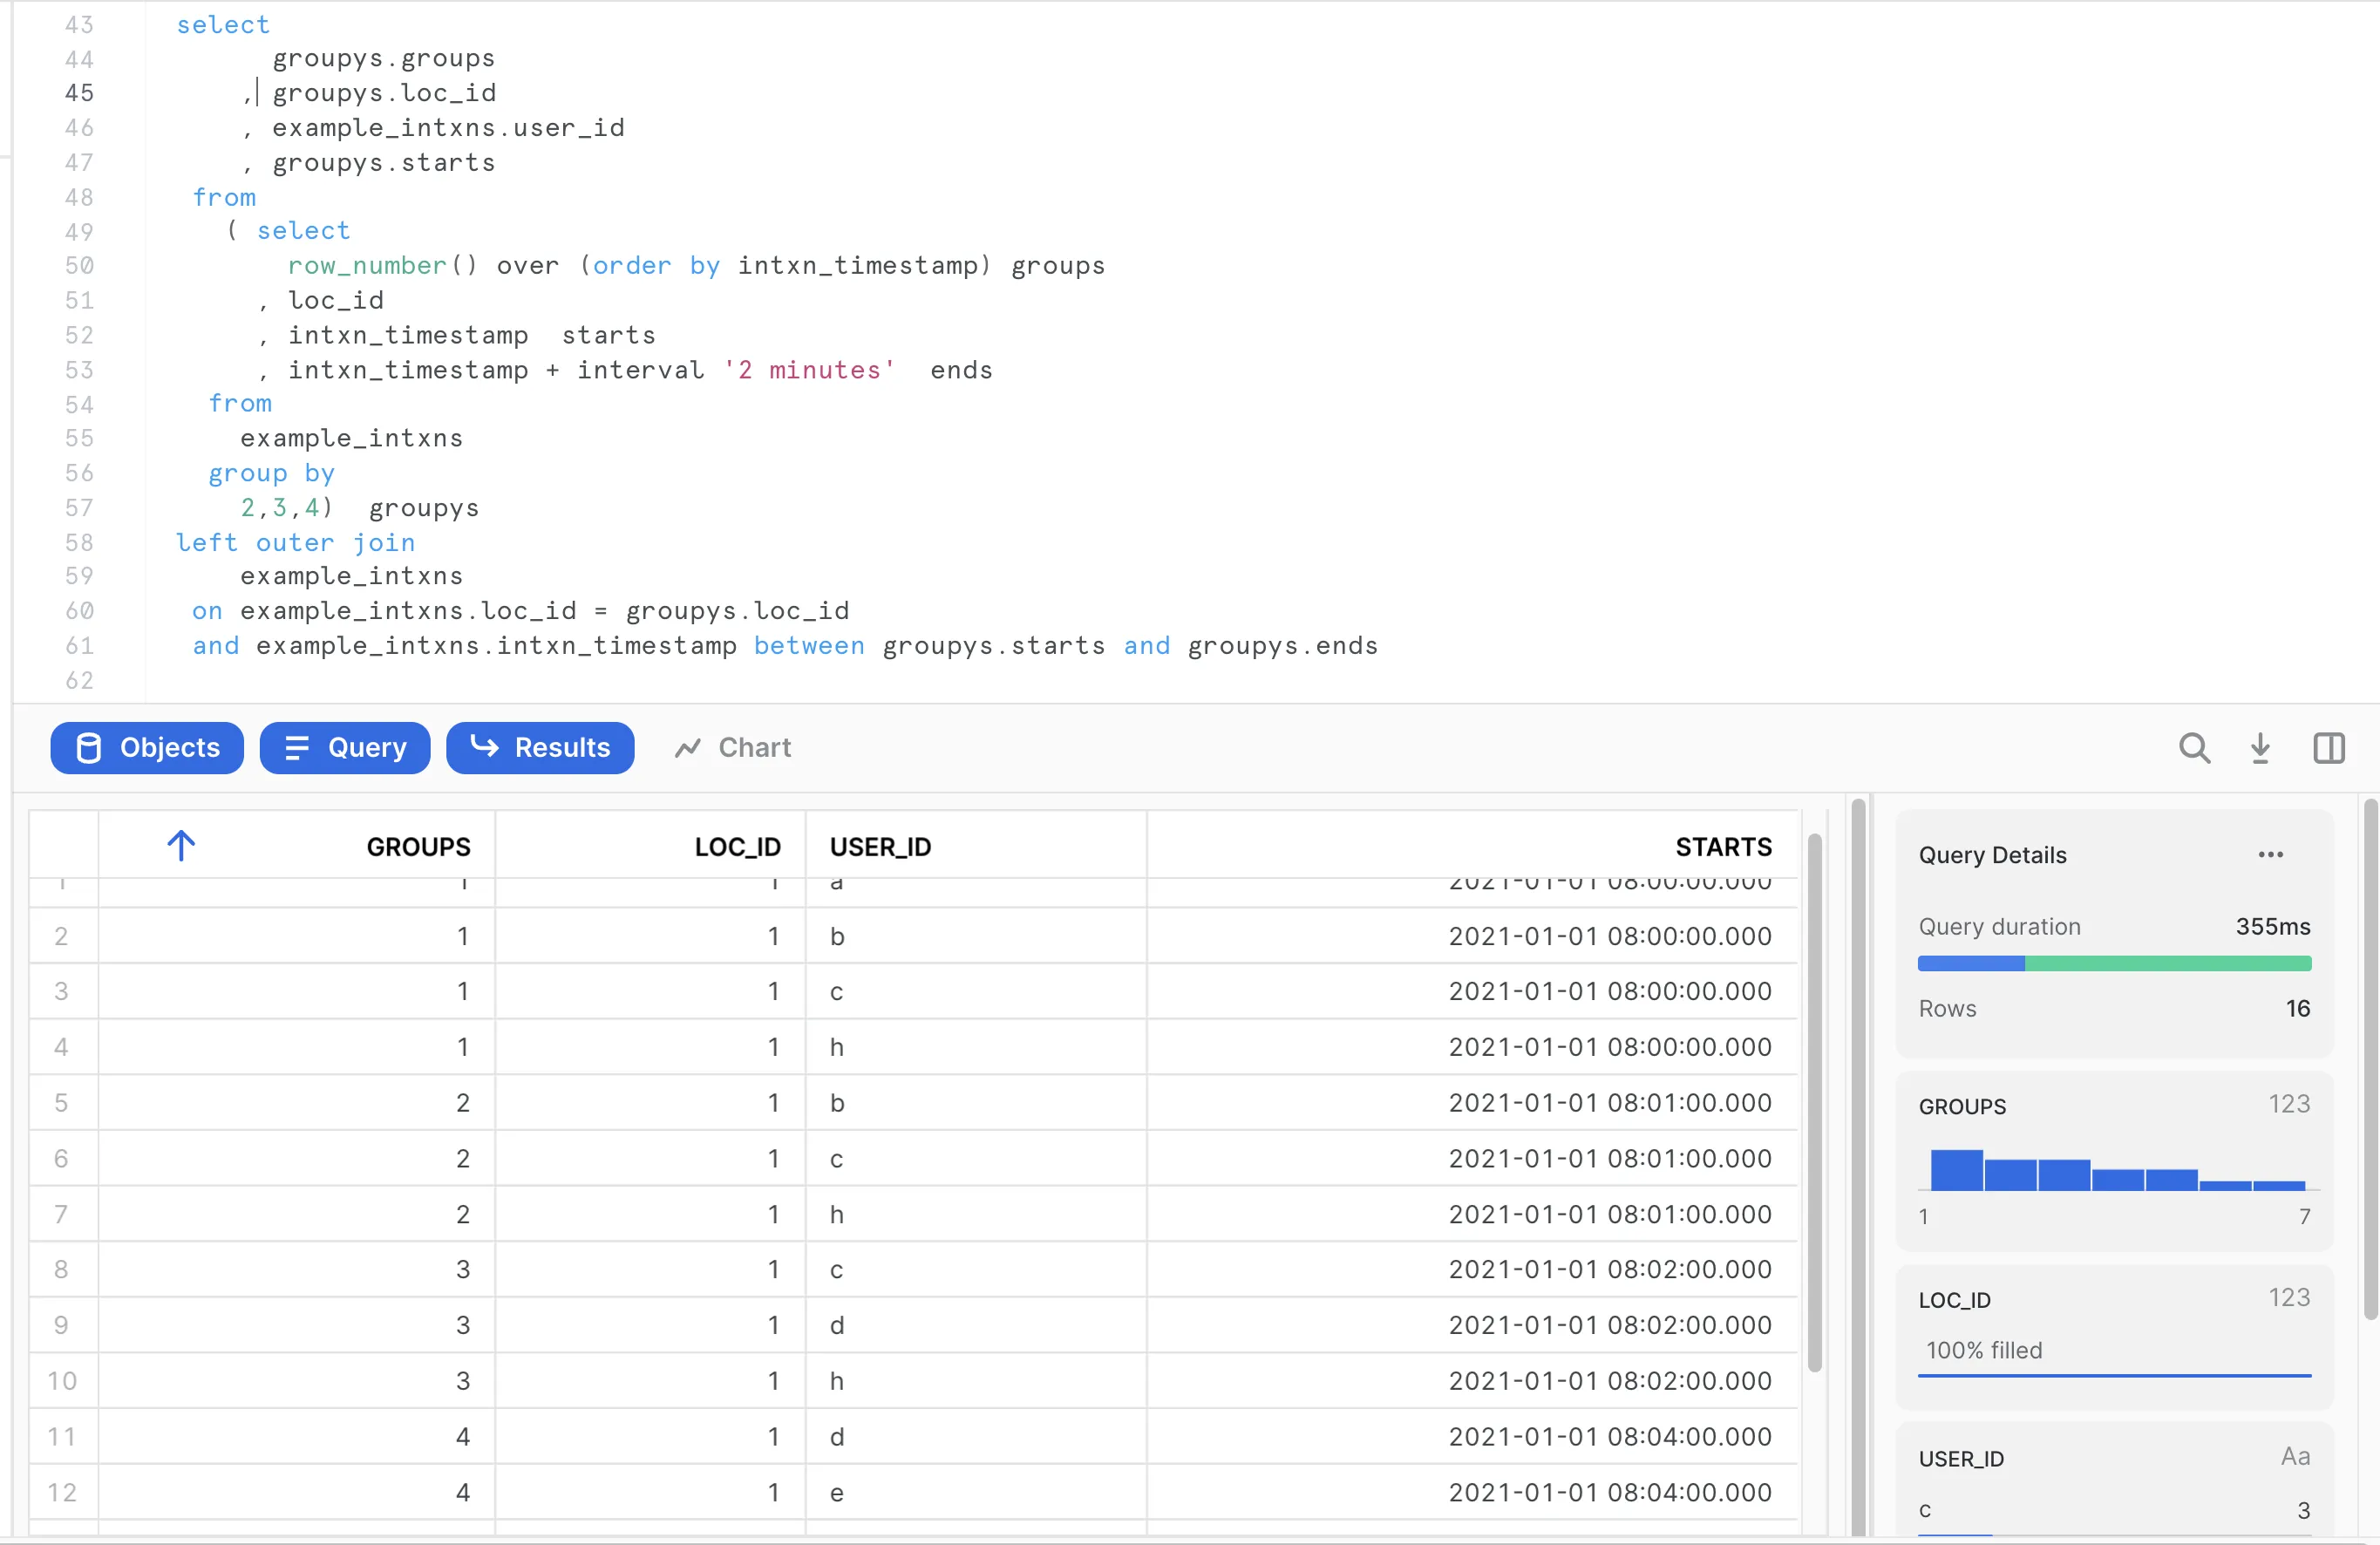Open the LOC_ID column header menu
The image size is (2380, 1545).
(737, 847)
